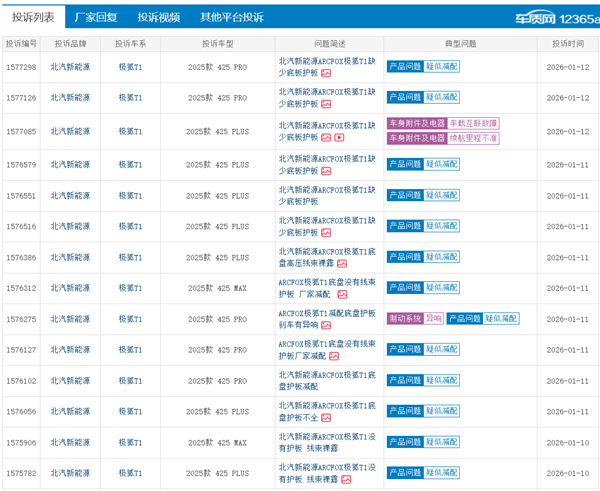
Task: Click 北汽新能源 brand in row 1576551
Action: (x=69, y=196)
